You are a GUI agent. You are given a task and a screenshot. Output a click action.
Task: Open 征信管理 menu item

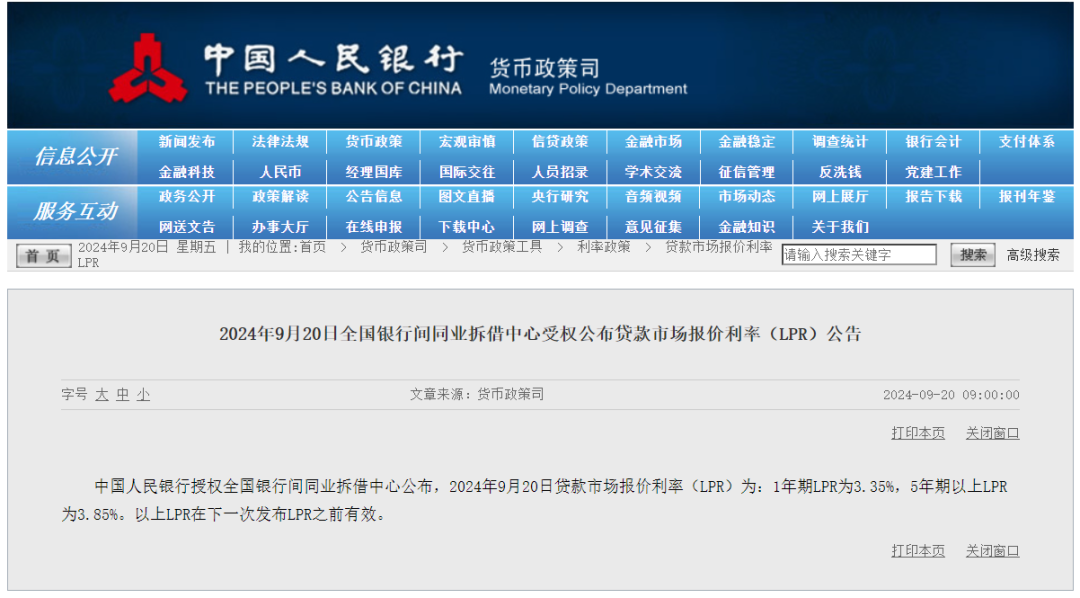point(747,172)
